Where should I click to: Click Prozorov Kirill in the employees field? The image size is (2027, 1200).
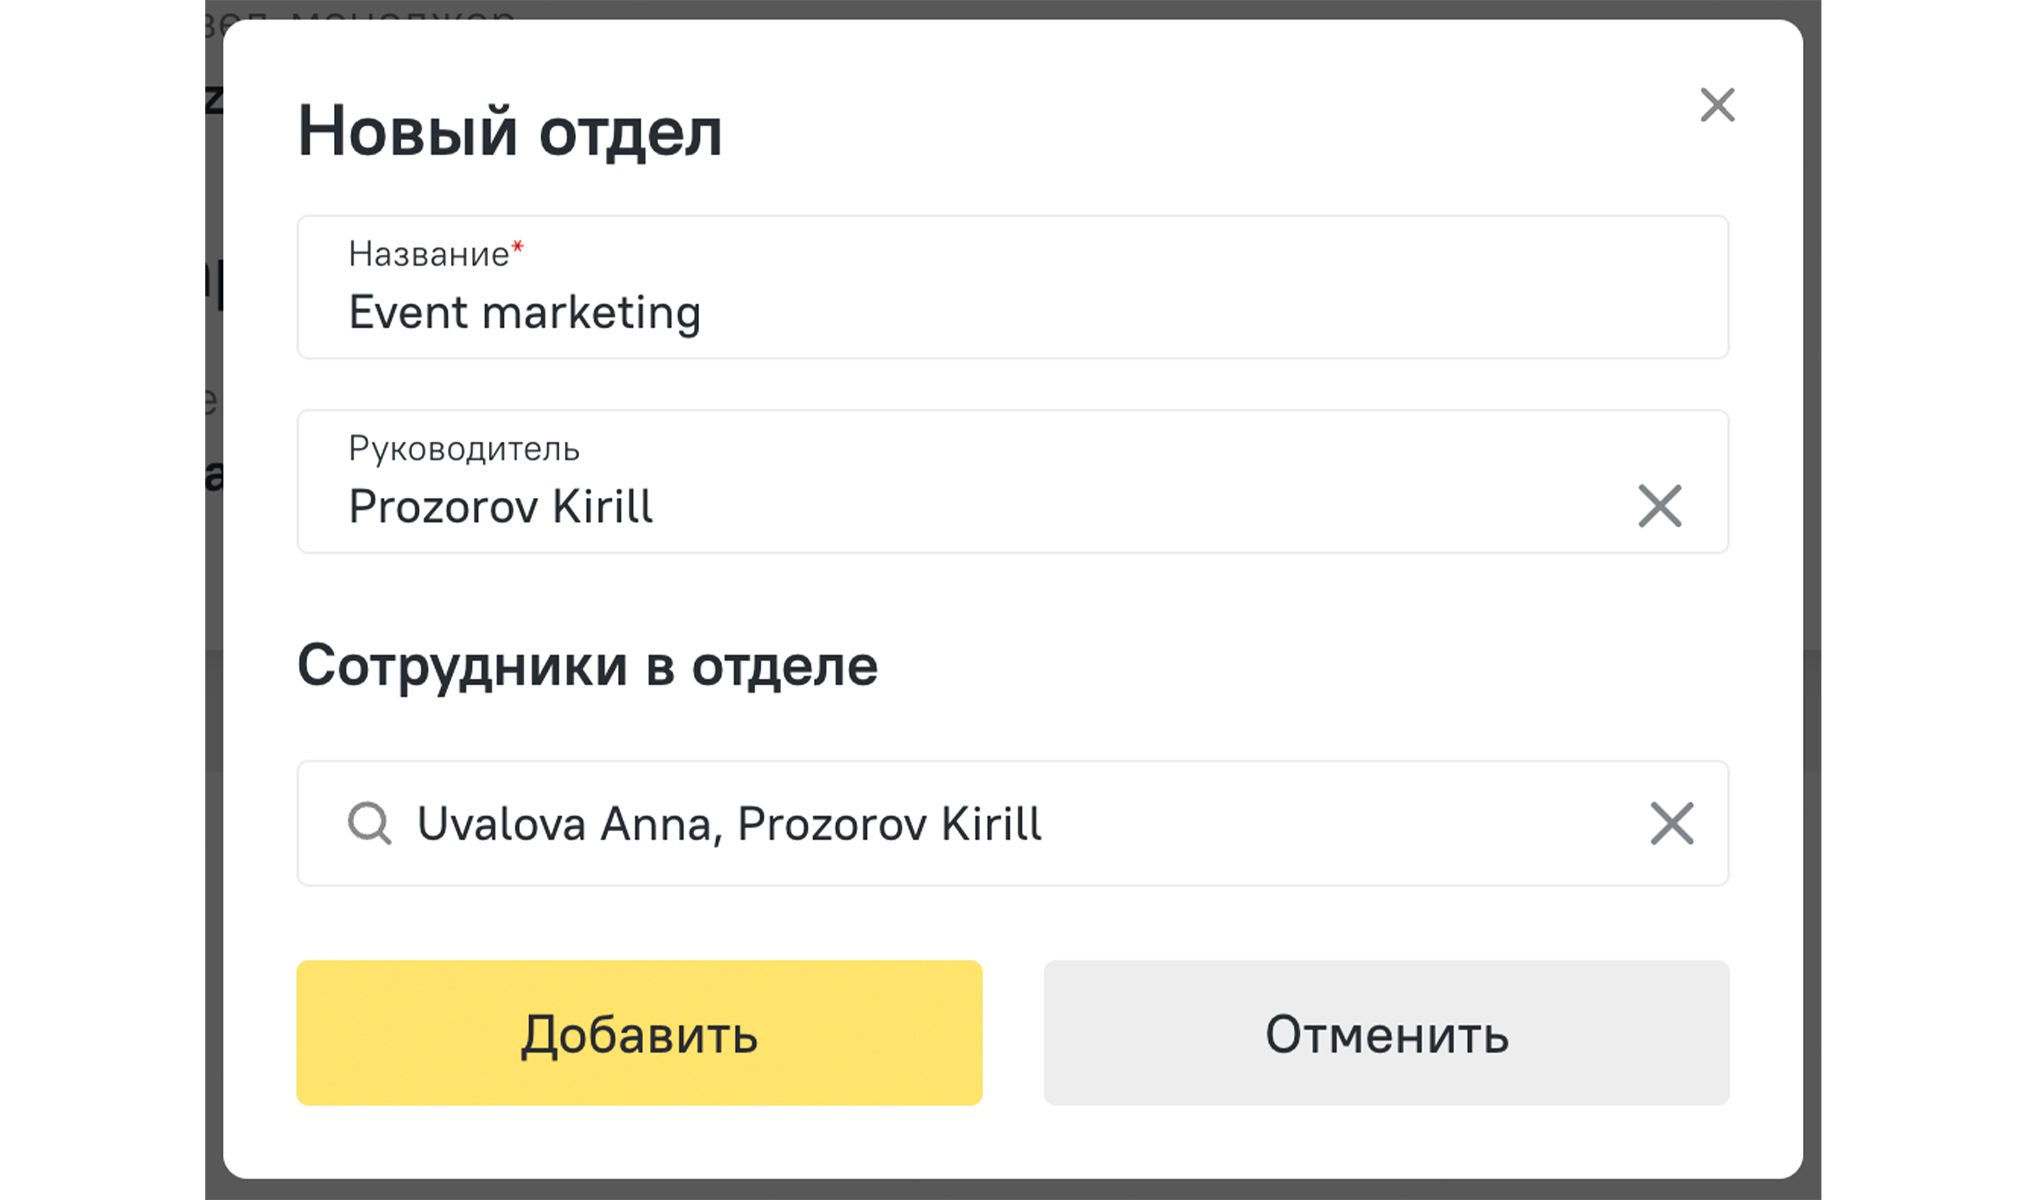click(889, 825)
